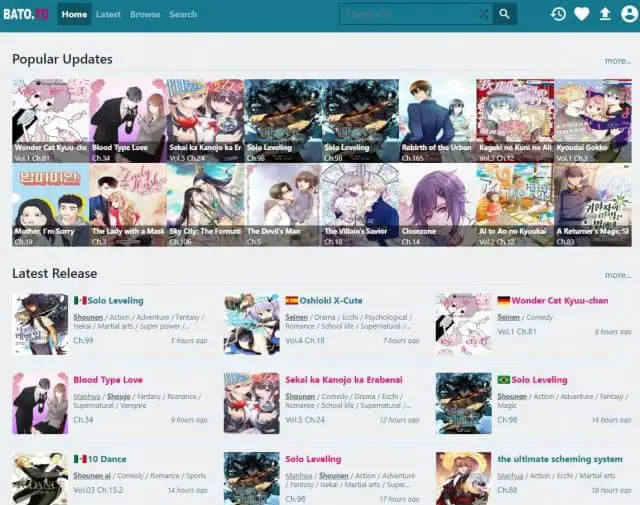Image resolution: width=640 pixels, height=505 pixels.
Task: Open Wonder Cat Kyuu-chan title link
Action: (x=560, y=301)
